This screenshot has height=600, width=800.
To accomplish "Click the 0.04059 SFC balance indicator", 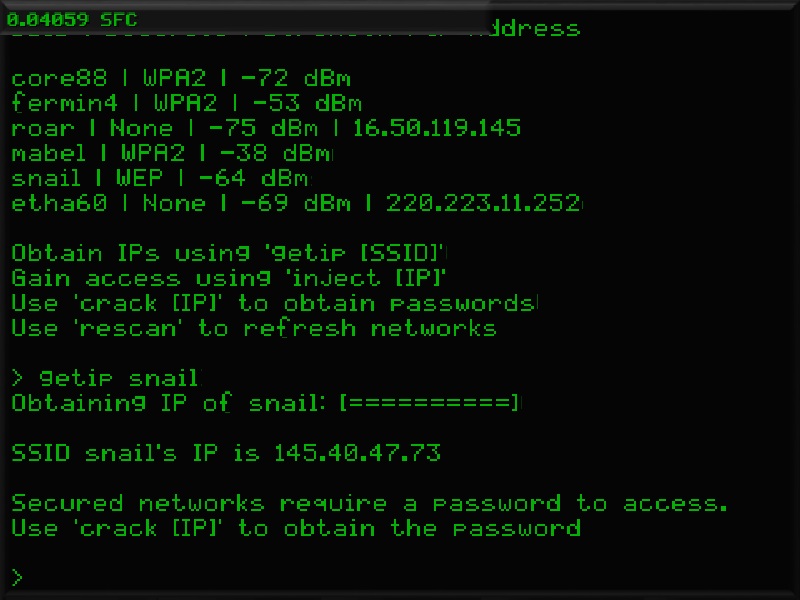I will [72, 20].
